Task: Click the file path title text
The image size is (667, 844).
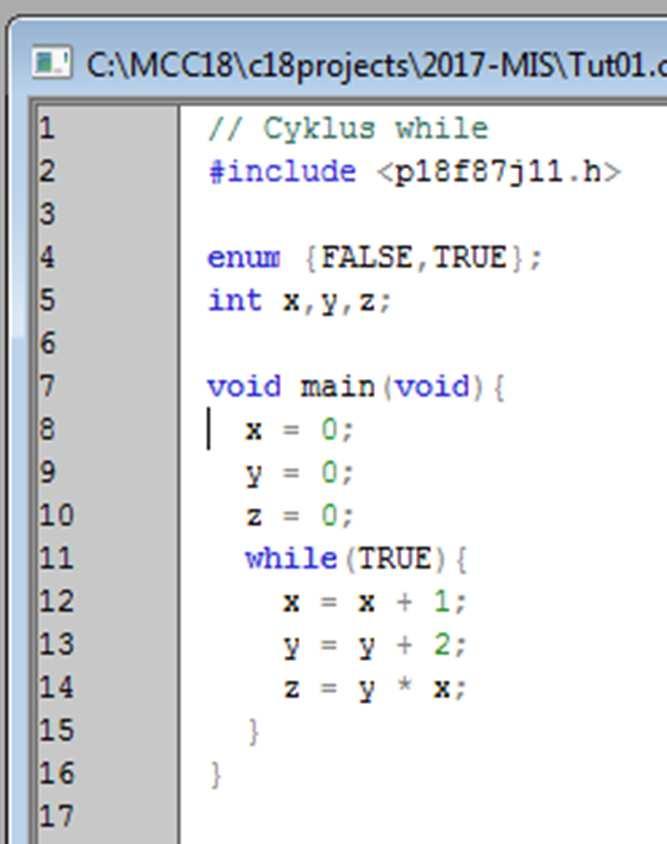Action: coord(376,66)
